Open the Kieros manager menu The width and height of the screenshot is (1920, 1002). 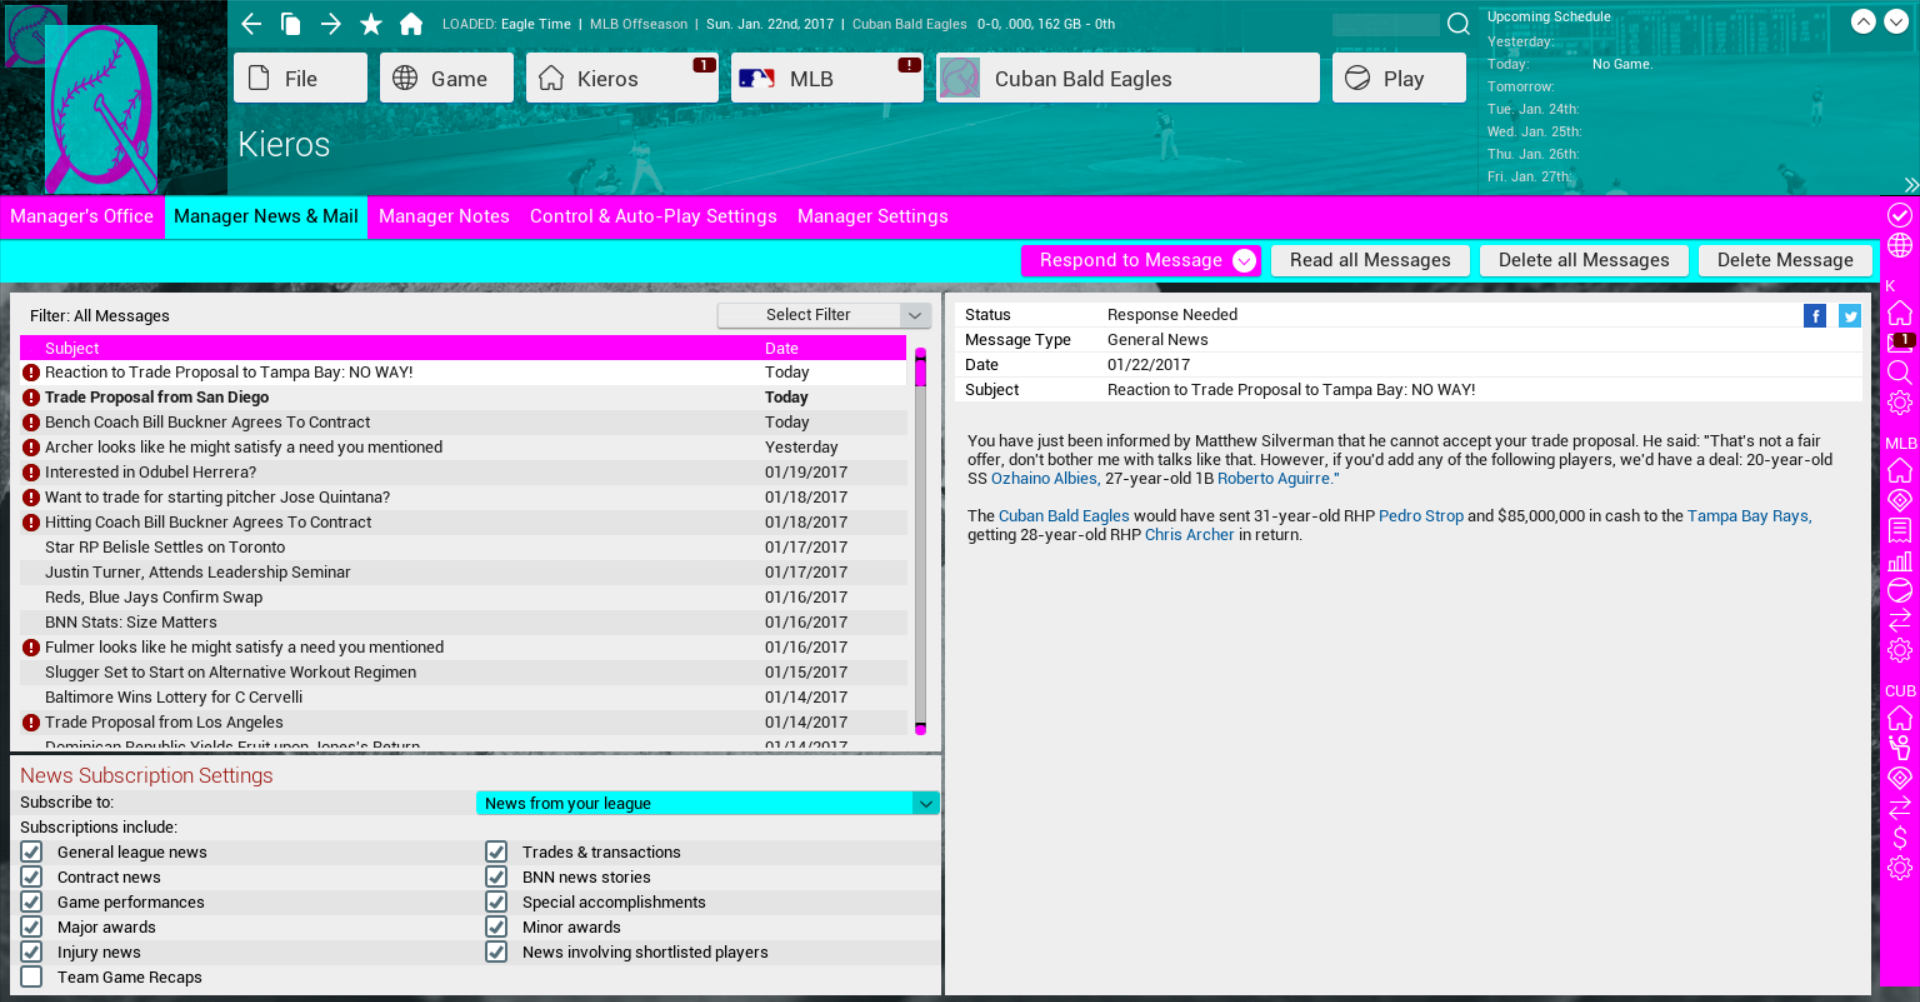tap(622, 78)
